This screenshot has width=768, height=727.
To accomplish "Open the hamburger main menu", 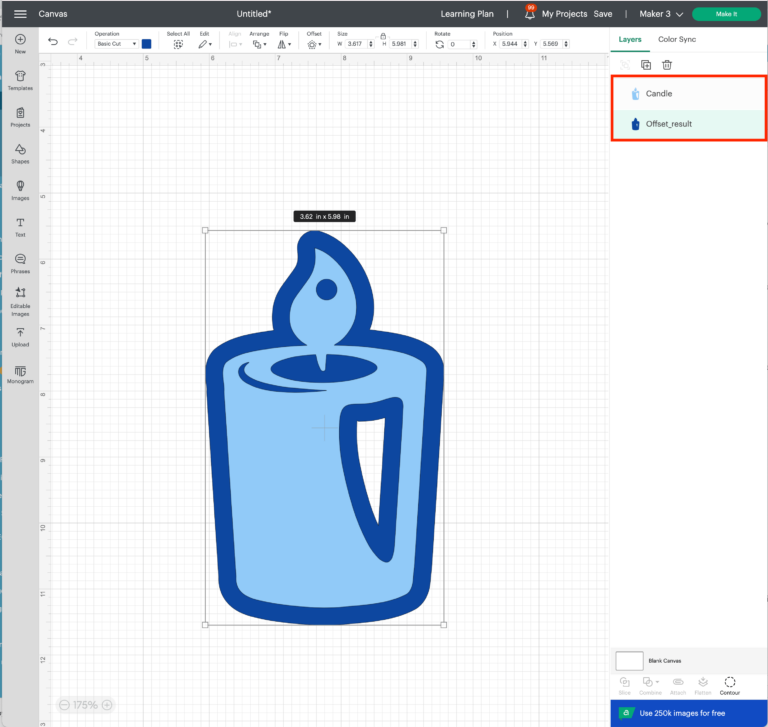I will point(20,14).
